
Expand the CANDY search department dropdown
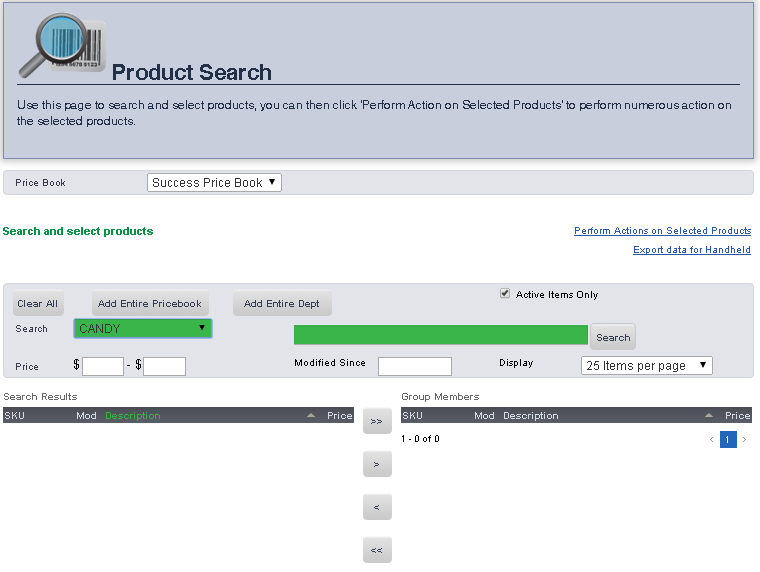coord(142,328)
